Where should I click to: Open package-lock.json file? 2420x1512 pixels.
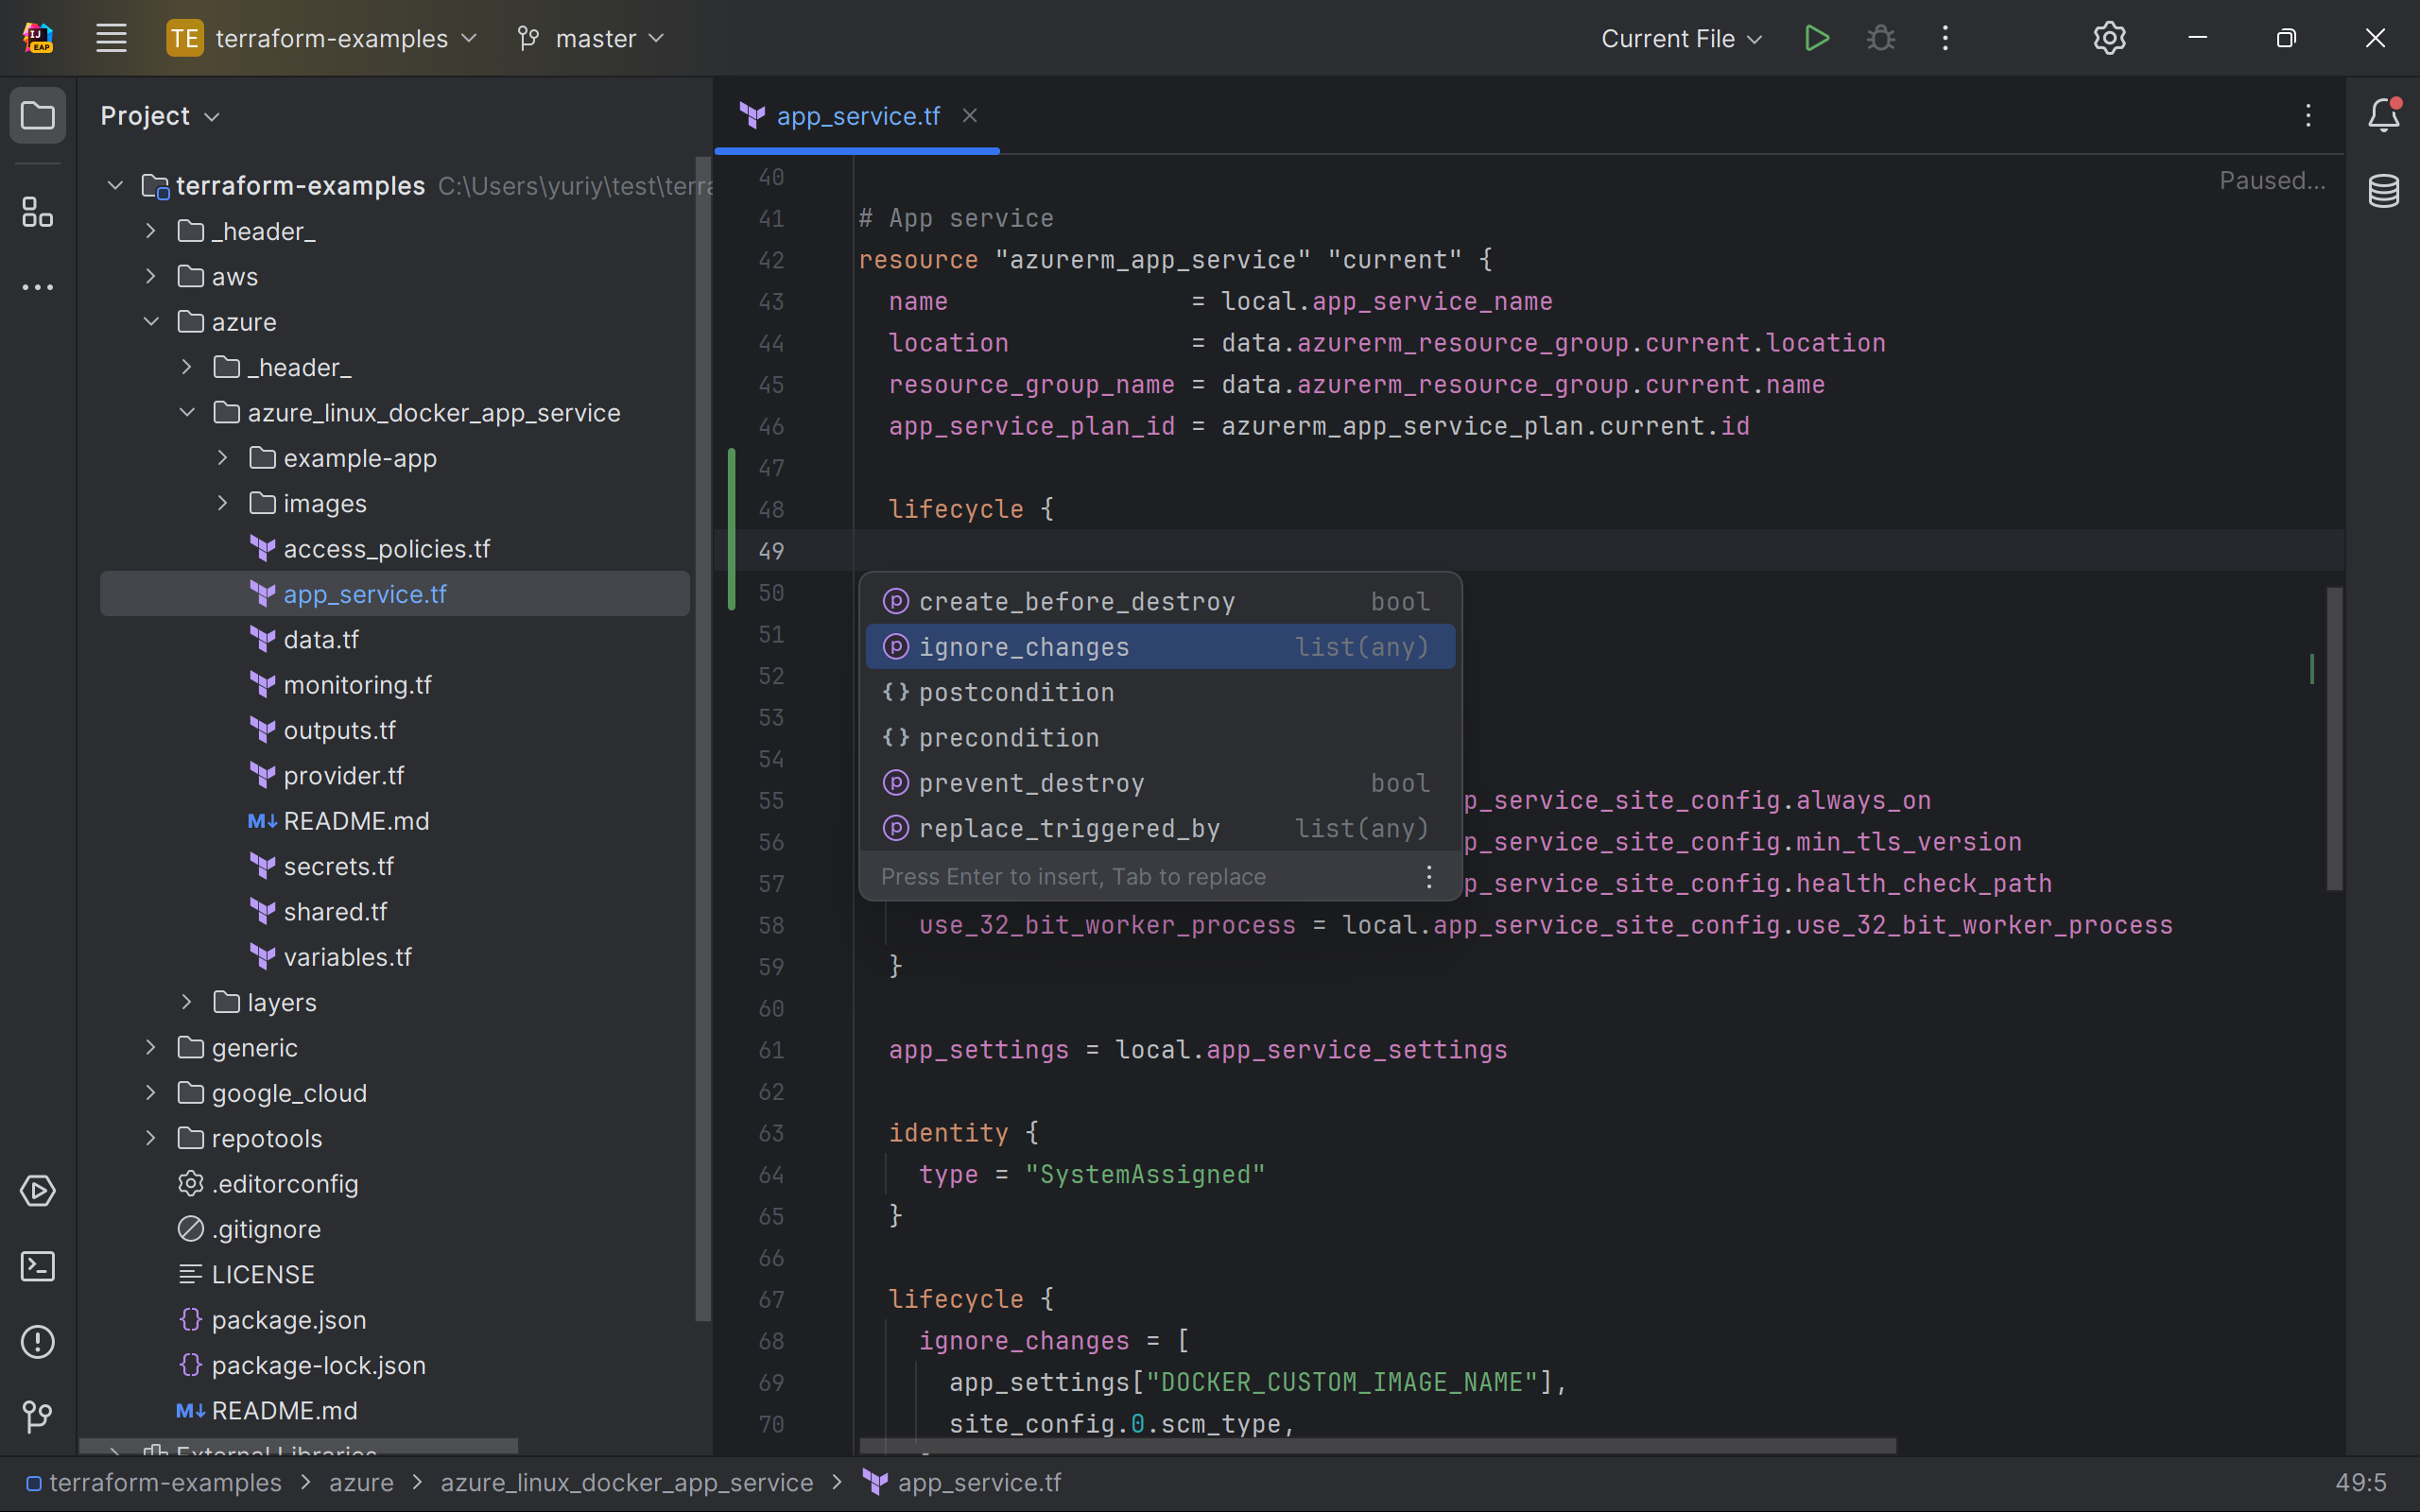[318, 1365]
